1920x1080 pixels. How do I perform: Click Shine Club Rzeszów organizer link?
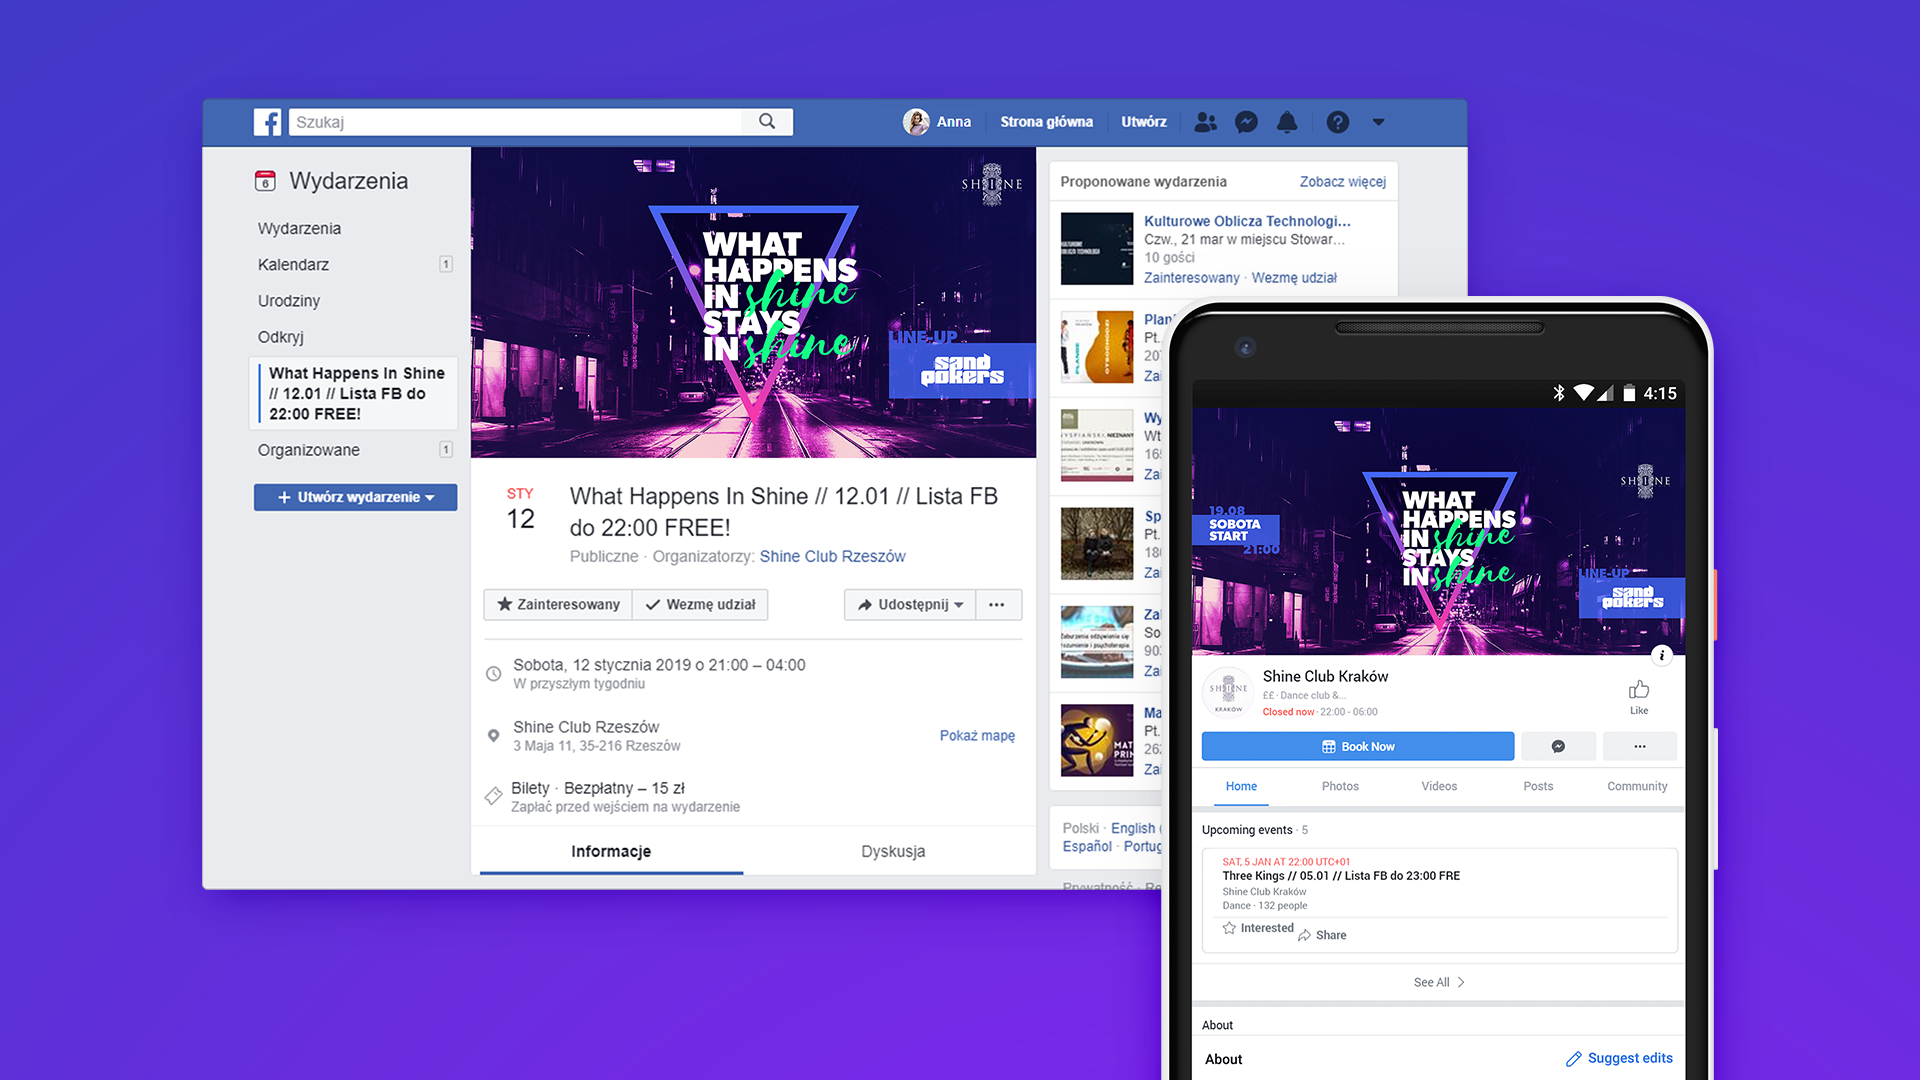[x=832, y=556]
